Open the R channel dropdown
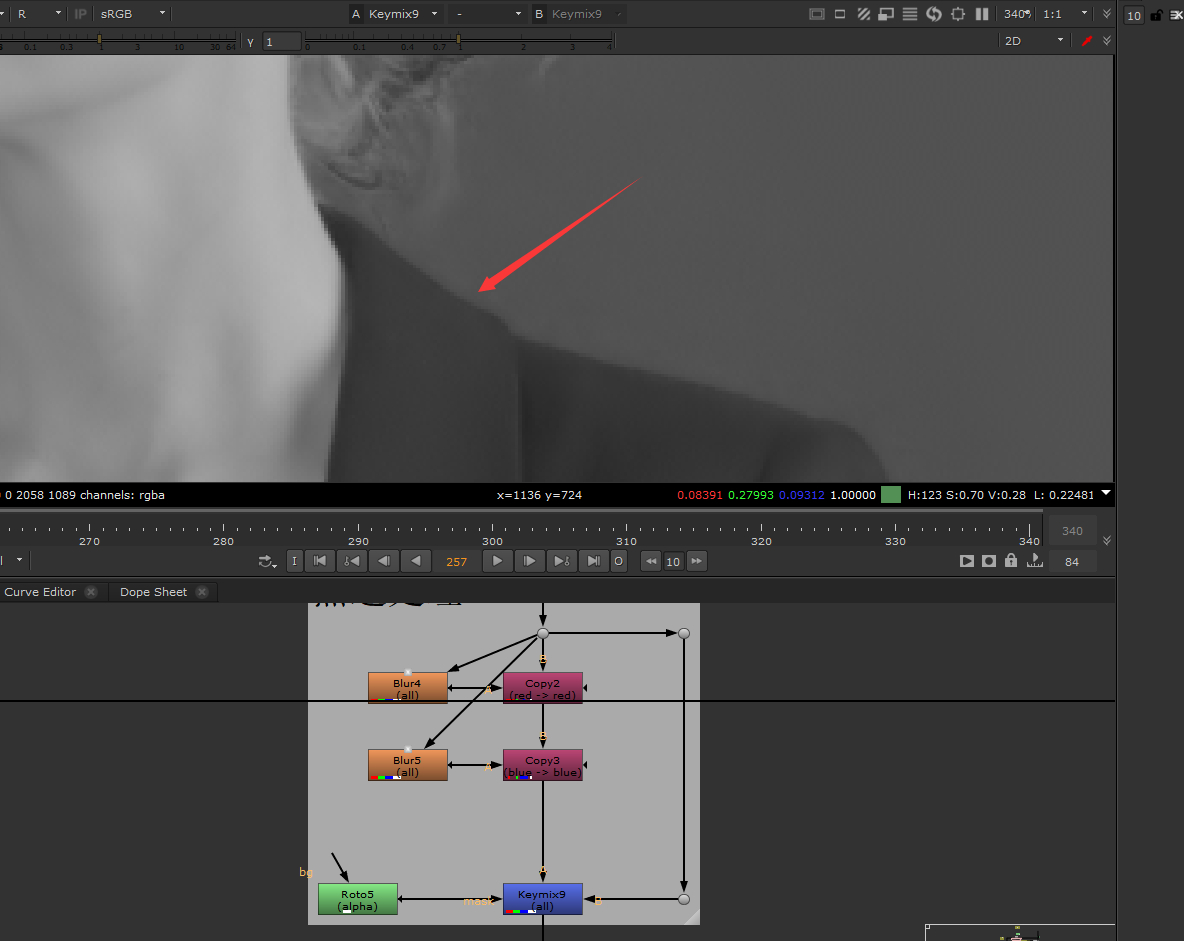 (39, 14)
